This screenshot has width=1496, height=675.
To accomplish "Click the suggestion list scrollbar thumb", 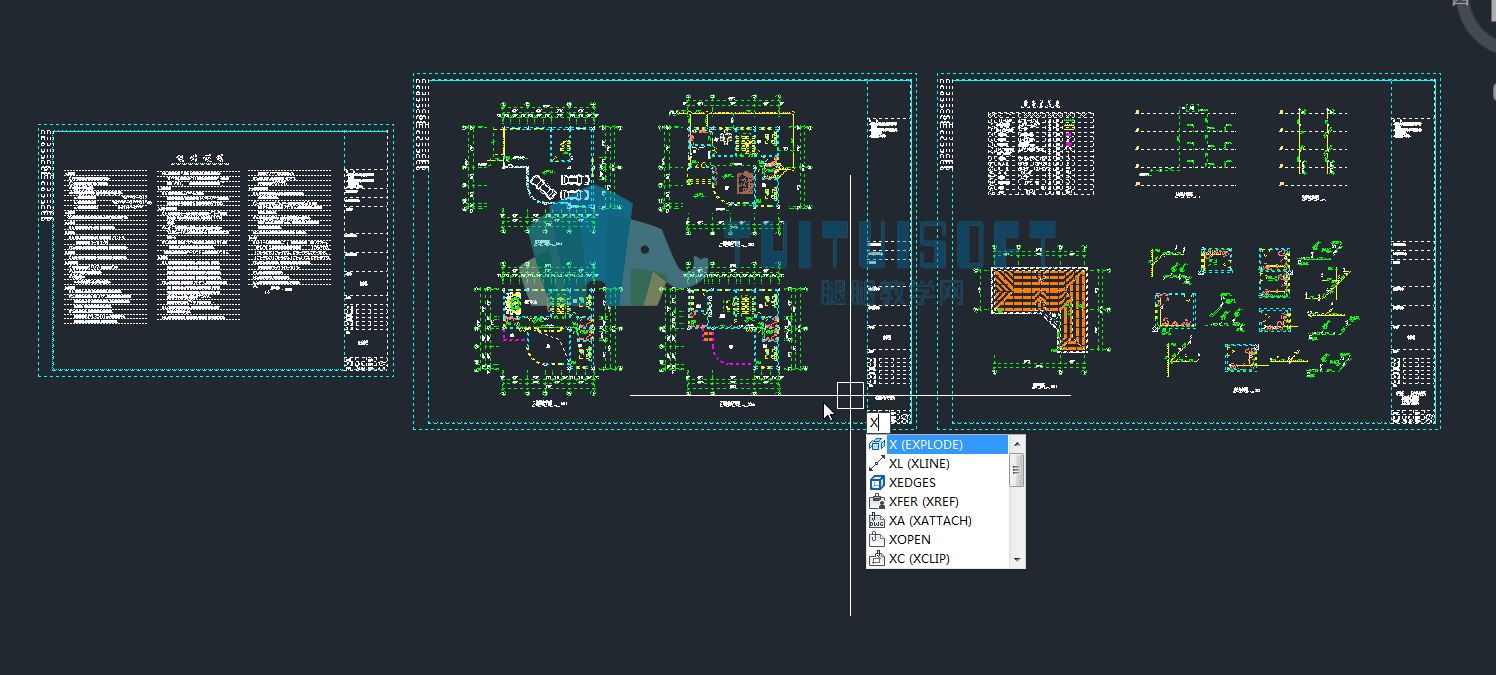I will point(1017,469).
